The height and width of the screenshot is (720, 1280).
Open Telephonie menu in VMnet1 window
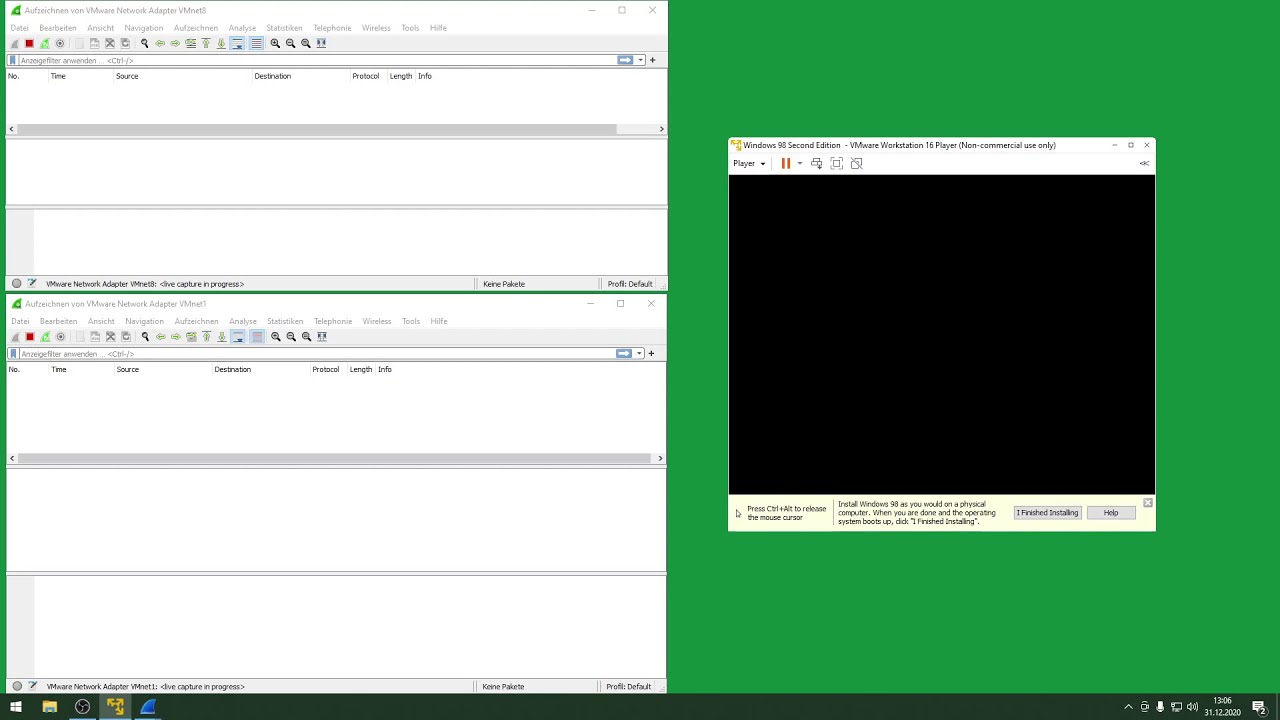click(x=333, y=321)
